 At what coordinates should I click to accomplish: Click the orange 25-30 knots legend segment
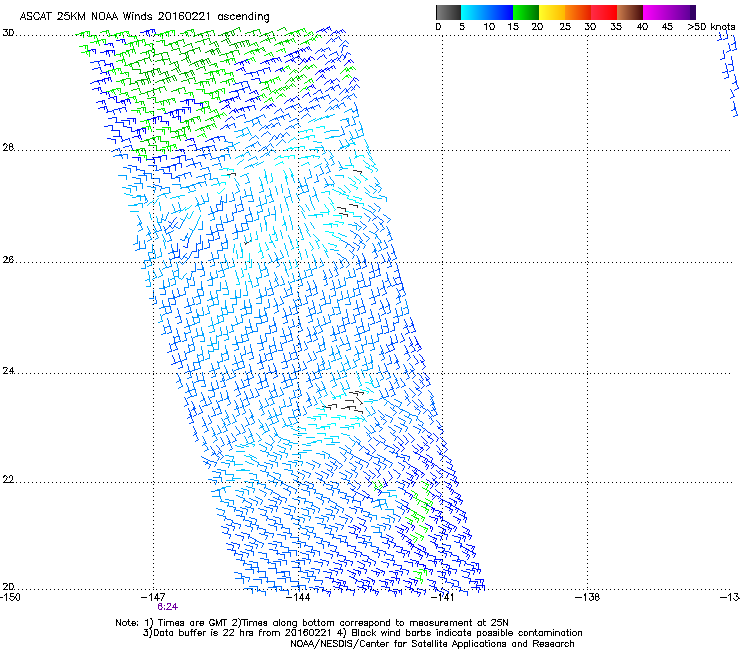tap(578, 12)
